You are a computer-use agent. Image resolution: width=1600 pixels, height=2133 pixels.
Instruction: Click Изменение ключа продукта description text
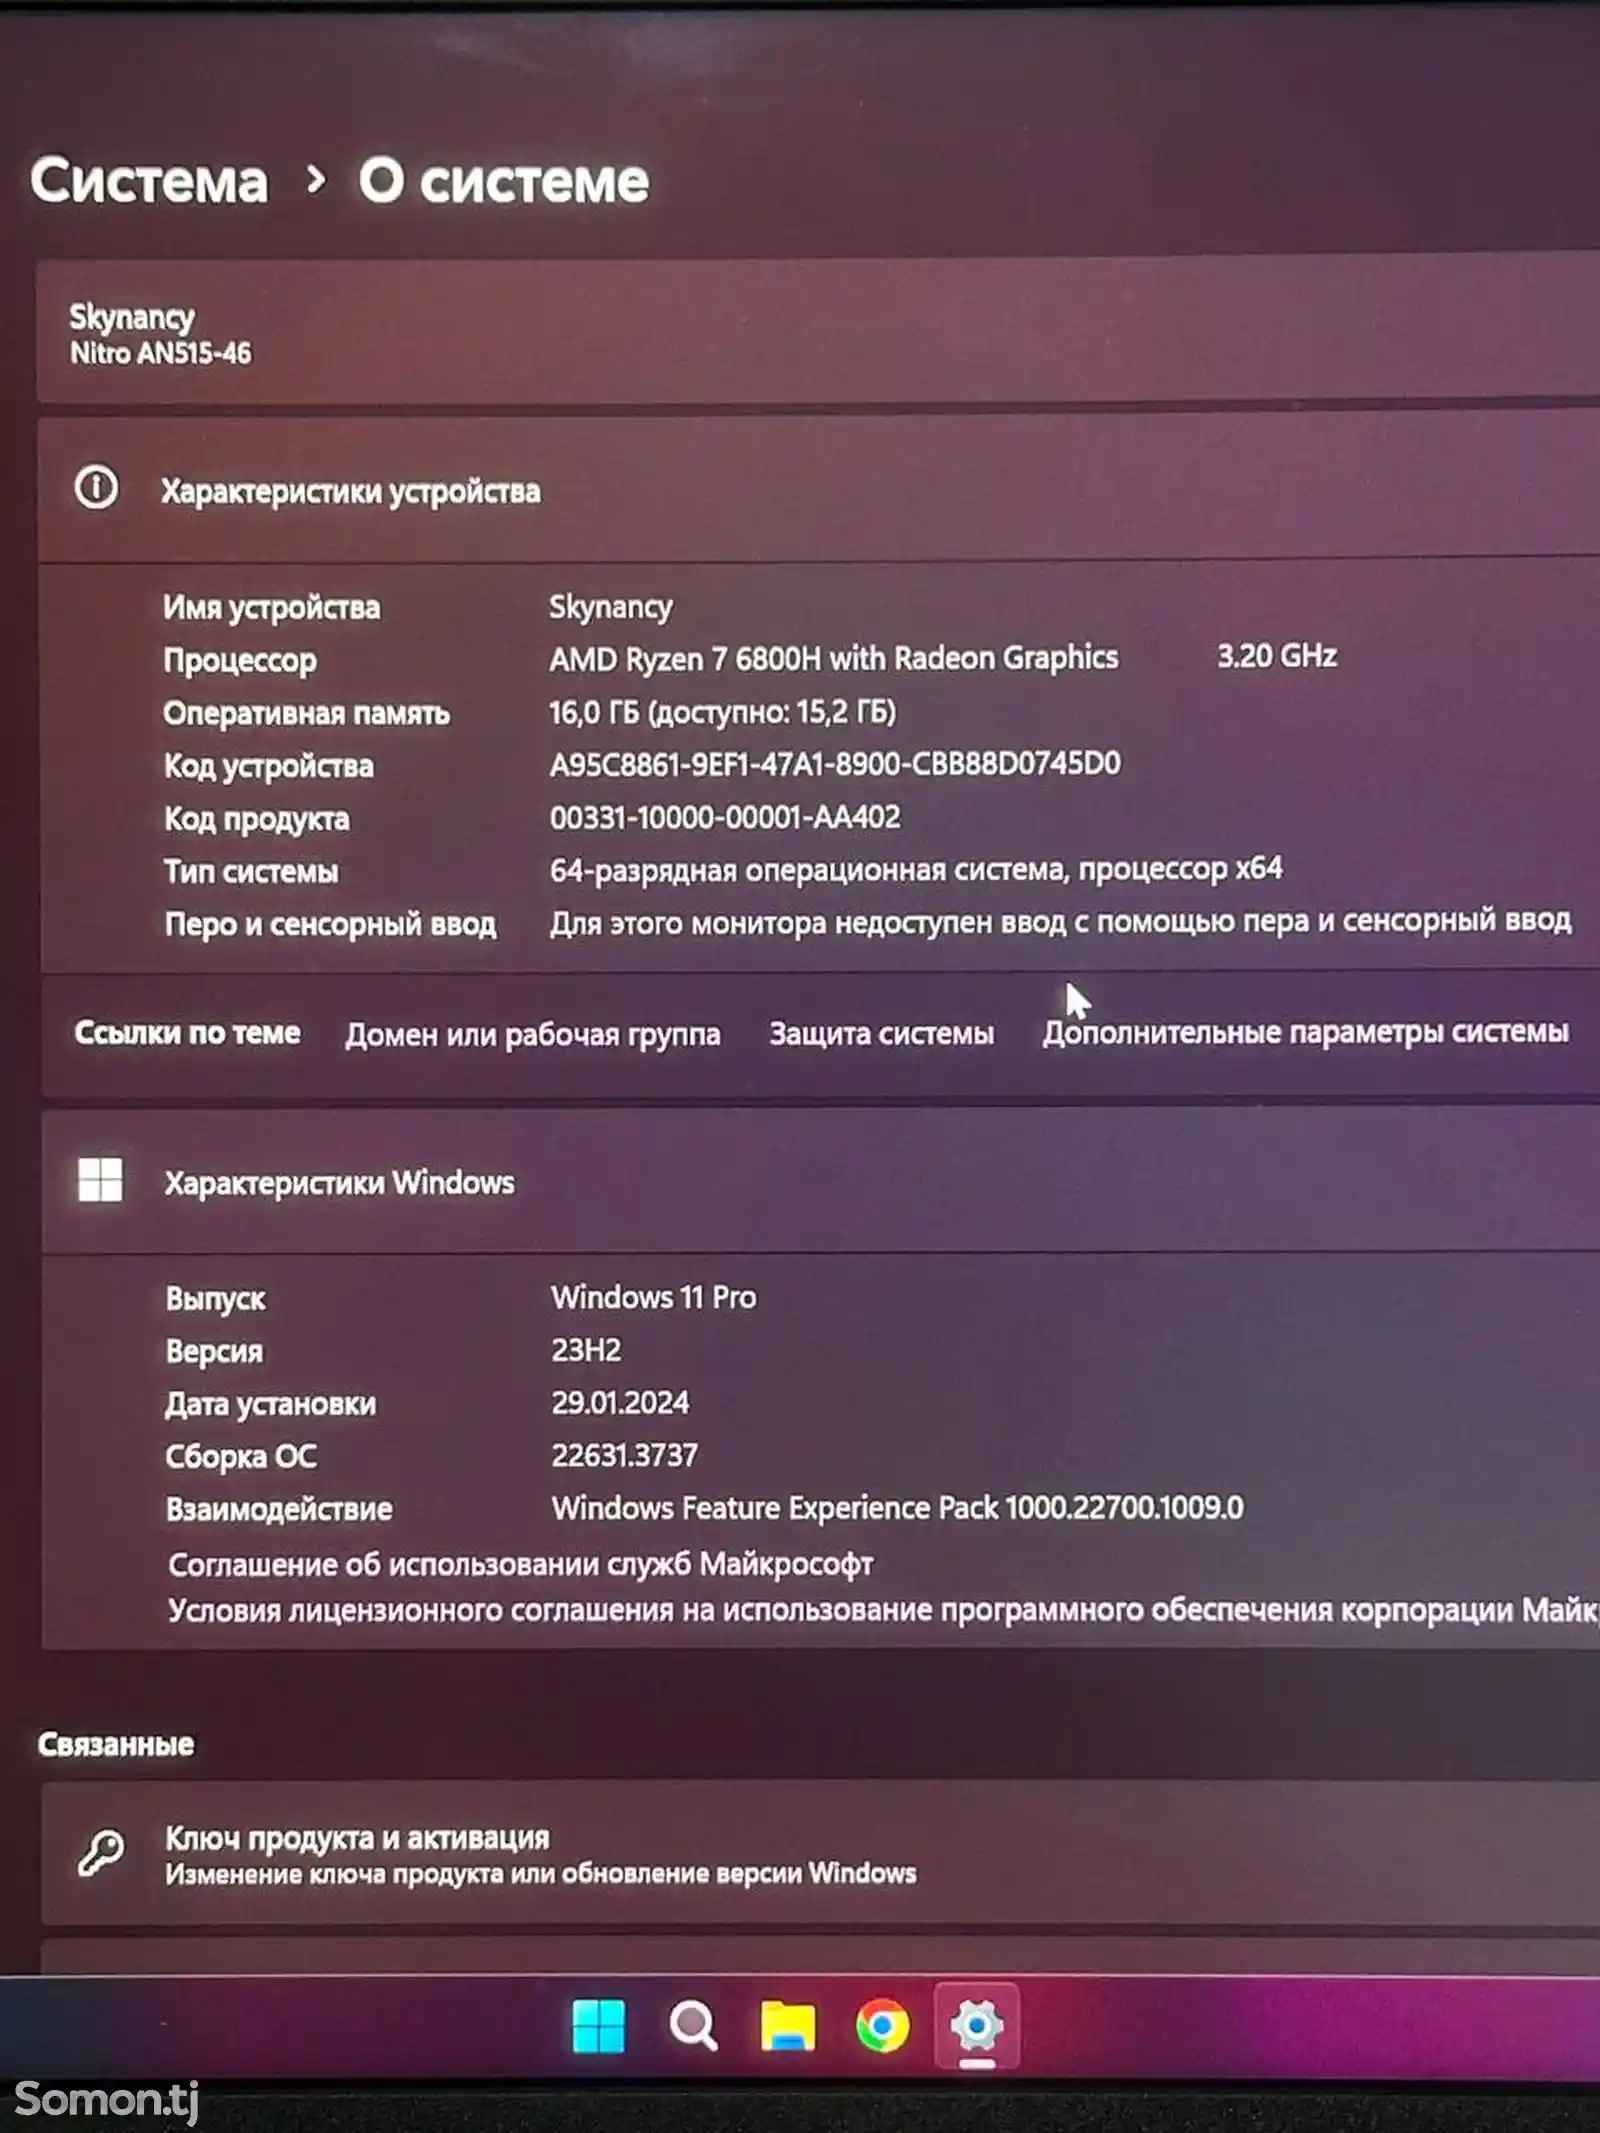(541, 1873)
